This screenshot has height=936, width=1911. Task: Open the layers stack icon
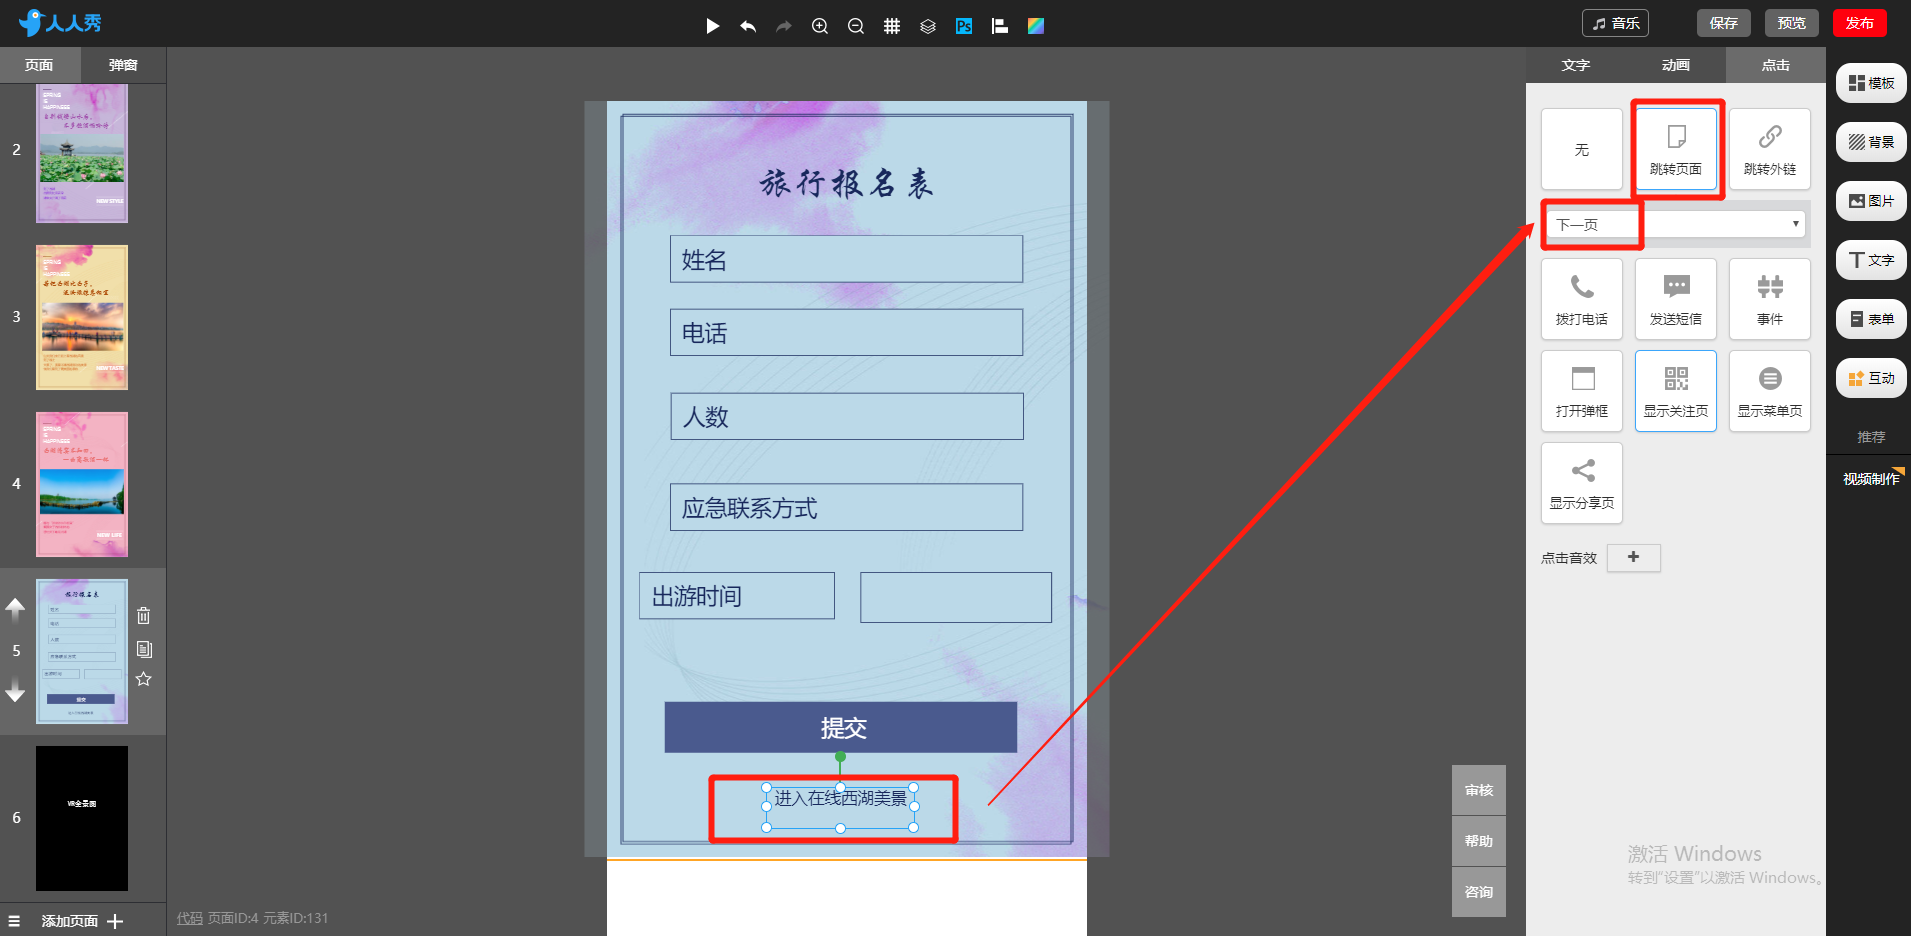pos(928,26)
